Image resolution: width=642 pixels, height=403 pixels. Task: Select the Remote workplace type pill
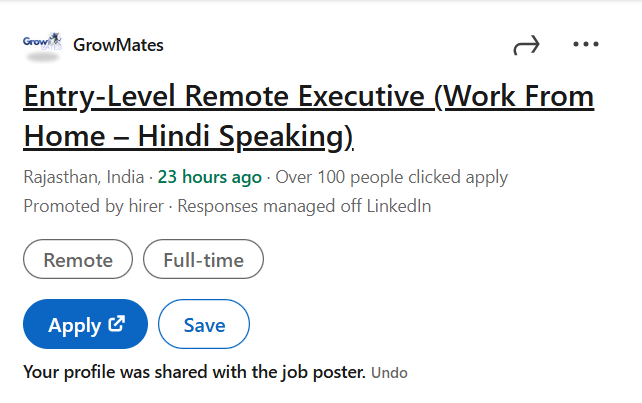point(77,260)
